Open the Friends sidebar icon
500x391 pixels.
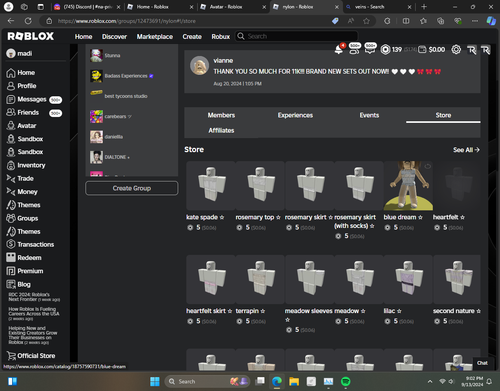tap(11, 112)
